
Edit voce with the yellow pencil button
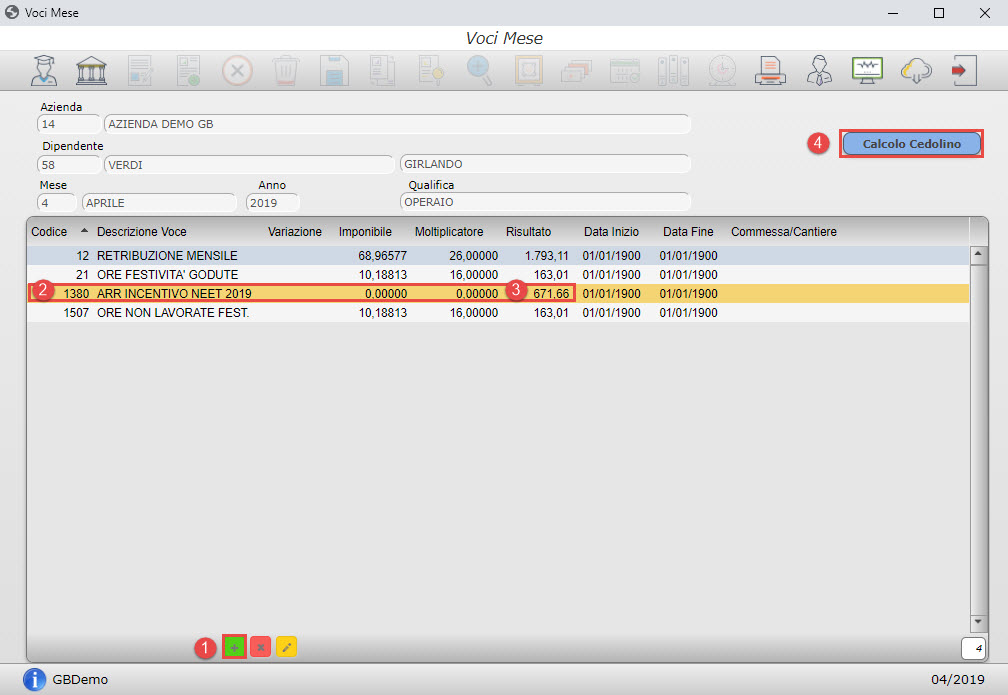(x=287, y=647)
